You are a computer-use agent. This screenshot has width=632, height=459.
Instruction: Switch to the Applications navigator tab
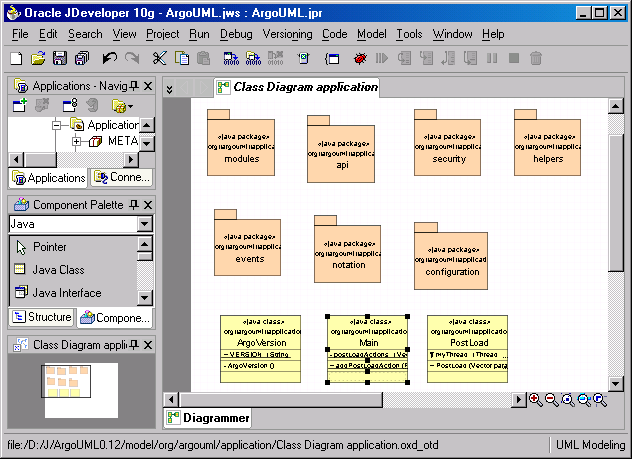(x=48, y=178)
